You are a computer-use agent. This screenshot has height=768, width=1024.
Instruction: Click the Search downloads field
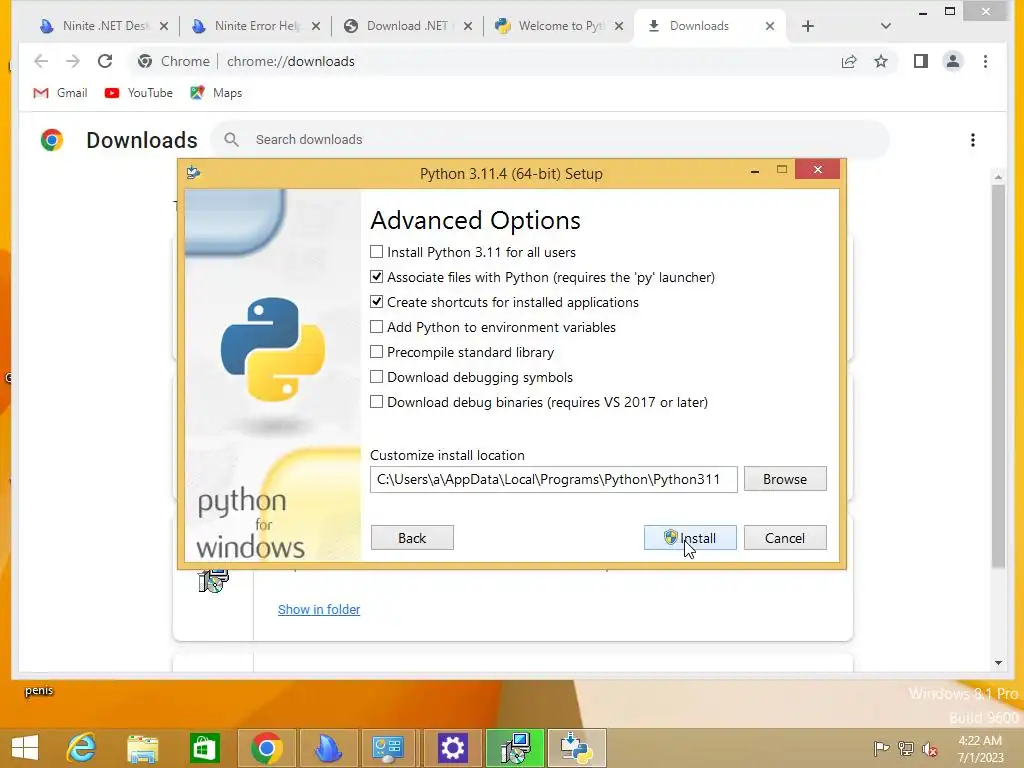(549, 139)
